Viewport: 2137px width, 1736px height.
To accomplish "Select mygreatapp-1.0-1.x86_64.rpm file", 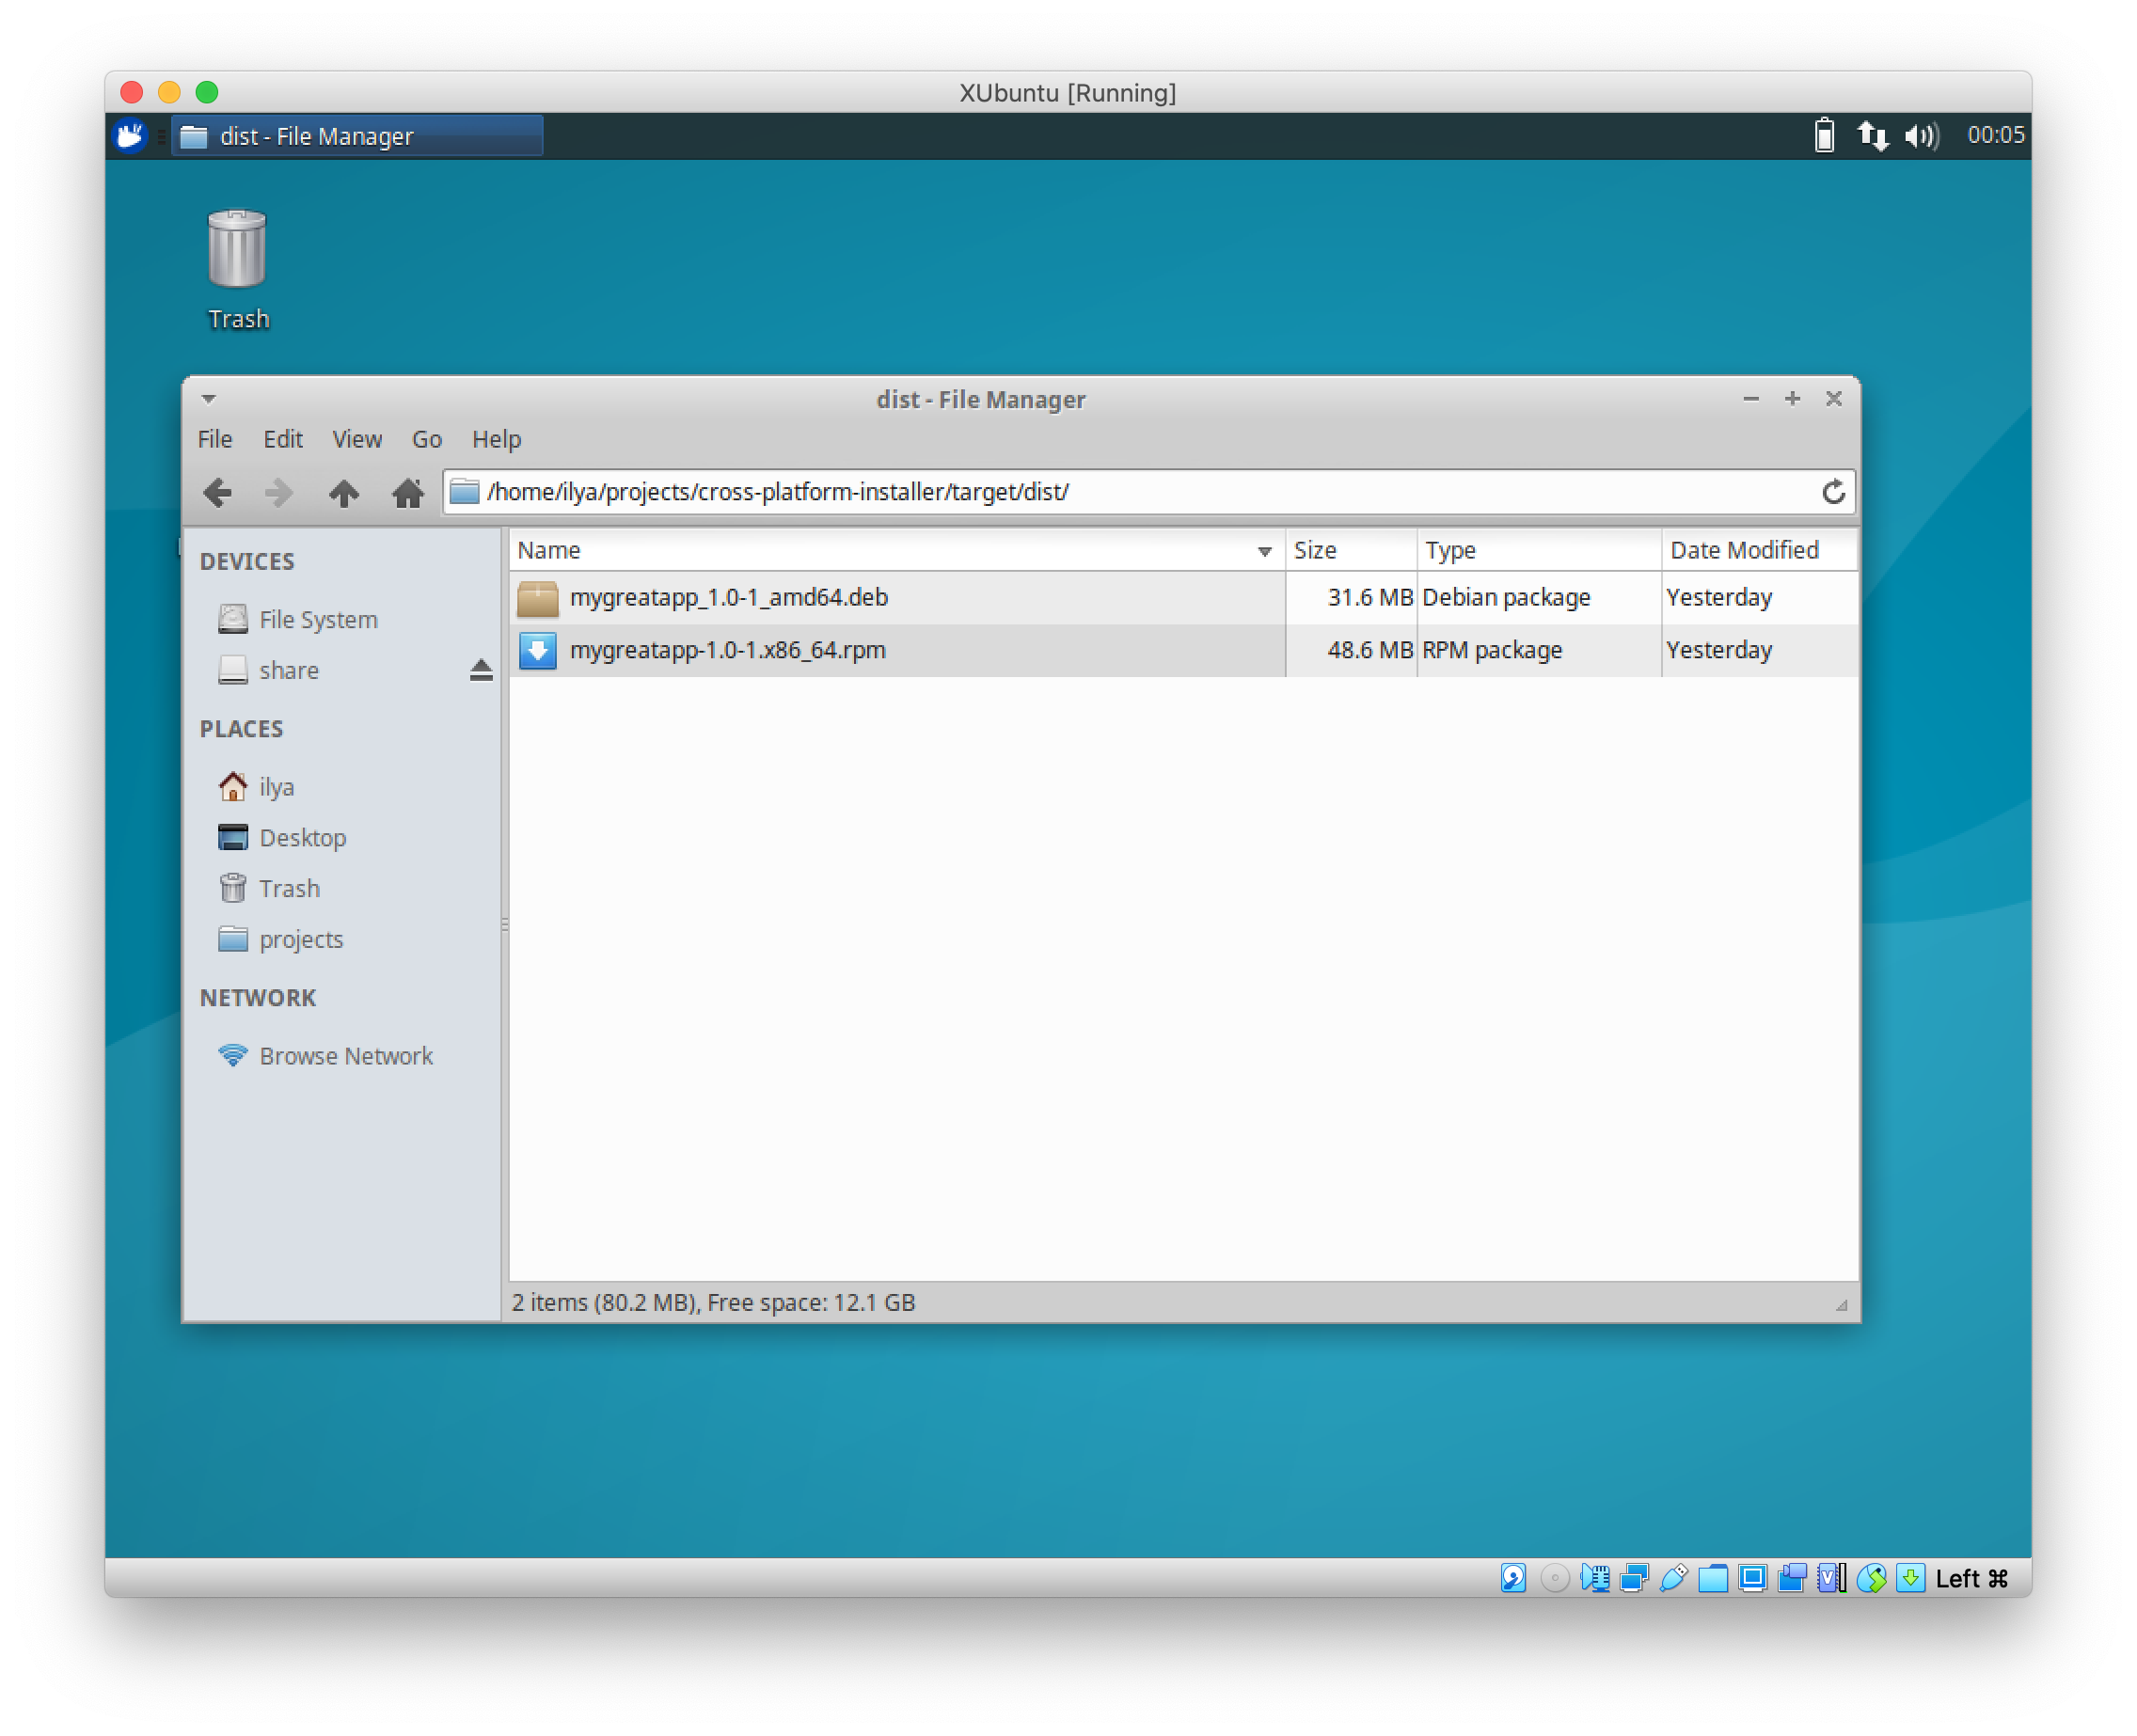I will (x=727, y=650).
